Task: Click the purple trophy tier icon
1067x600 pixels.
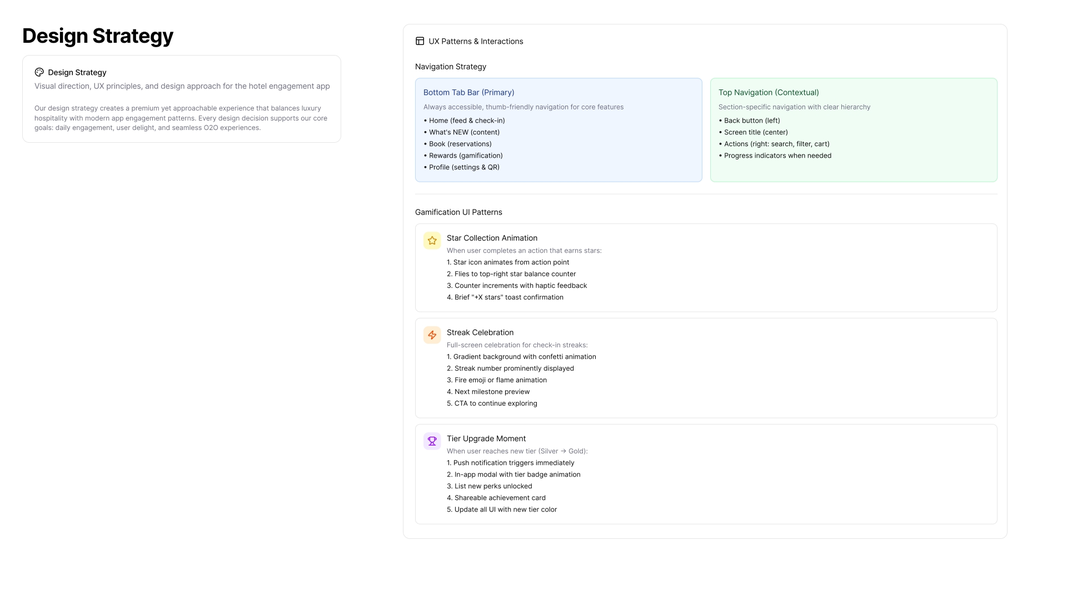Action: 432,441
